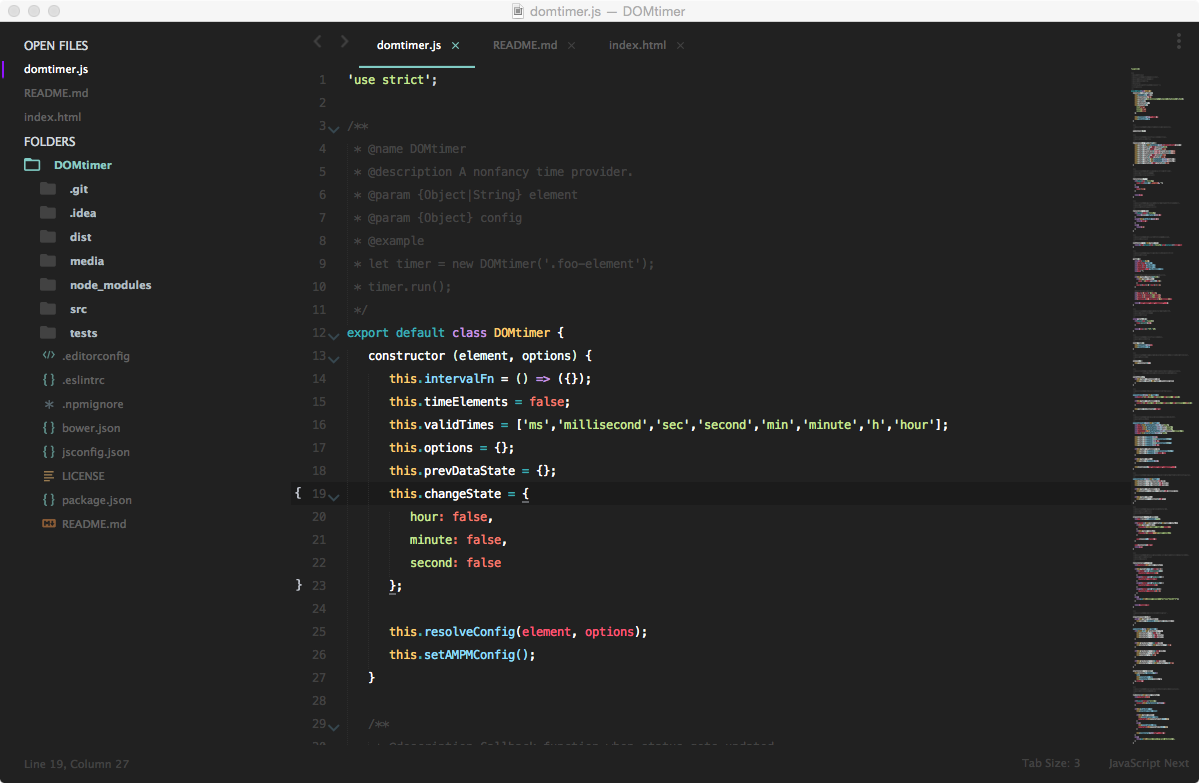Image resolution: width=1199 pixels, height=783 pixels.
Task: Expand the node_modules folder
Action: 110,285
